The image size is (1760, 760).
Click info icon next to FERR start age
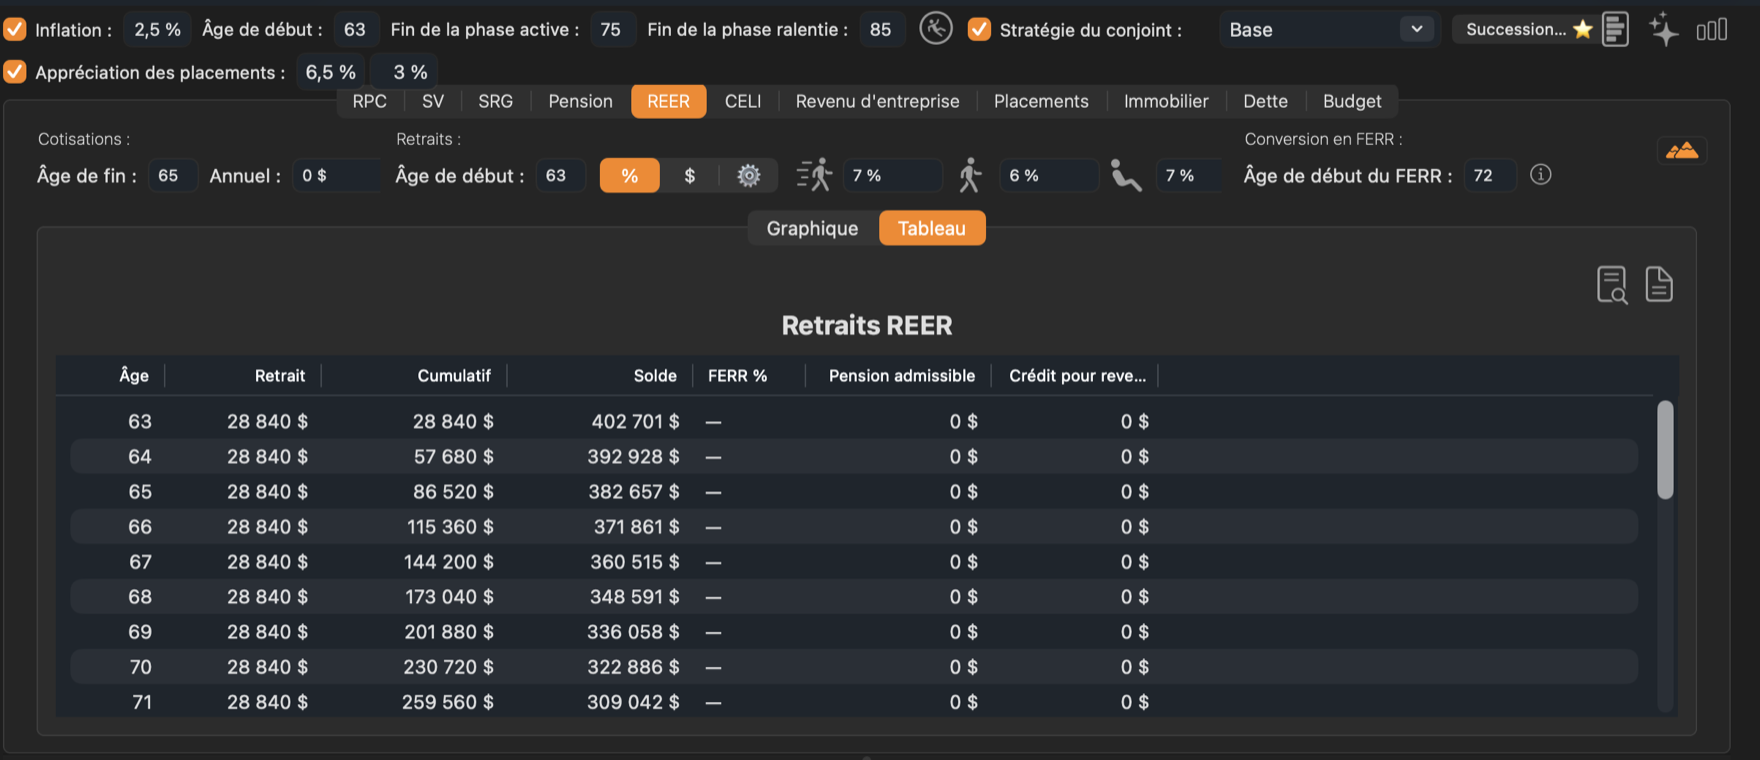[x=1541, y=175]
